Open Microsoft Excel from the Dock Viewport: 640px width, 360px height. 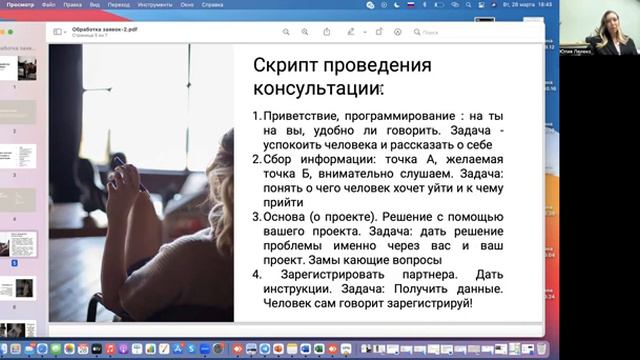[319, 349]
